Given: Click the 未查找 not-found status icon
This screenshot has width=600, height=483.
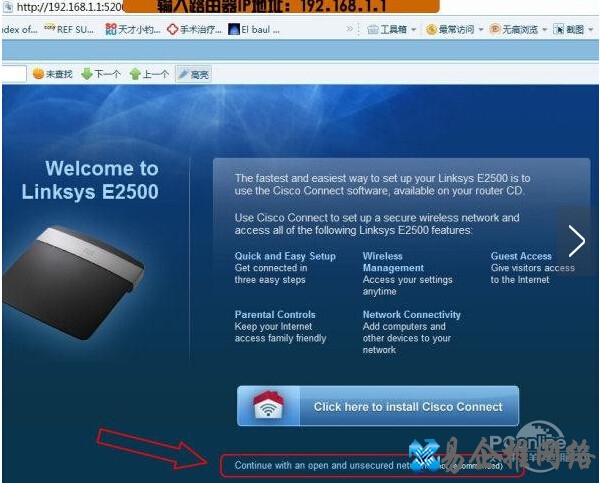Looking at the screenshot, I should [x=38, y=73].
